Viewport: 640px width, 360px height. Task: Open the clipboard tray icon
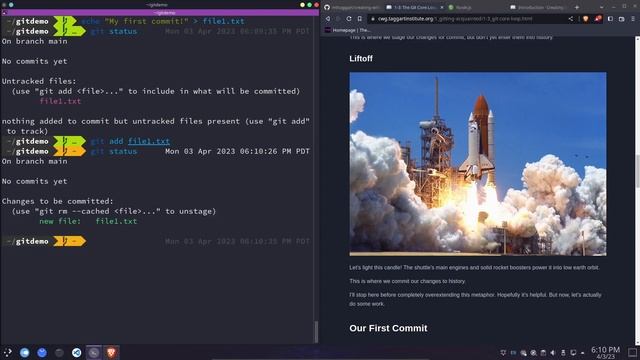[x=543, y=353]
